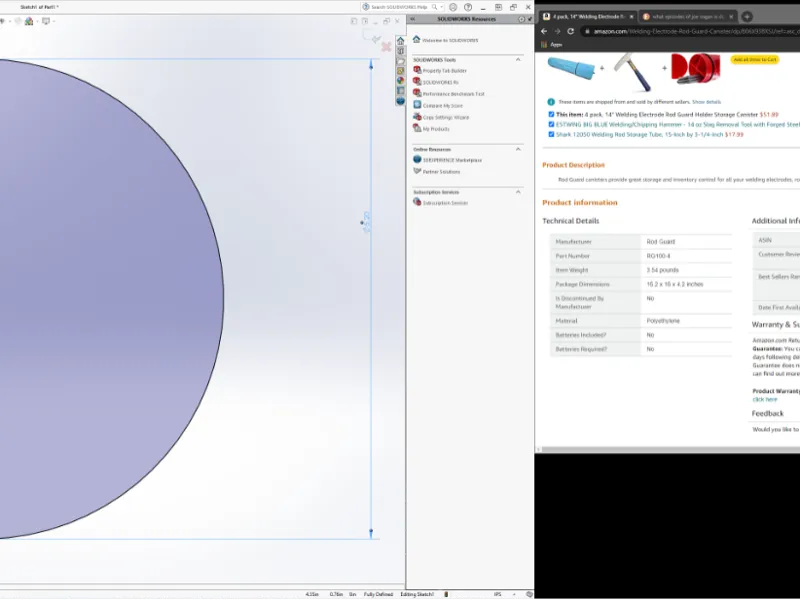Viewport: 800px width, 600px height.
Task: Uncheck the 'This item: 4 pack' checkbox
Action: point(551,114)
